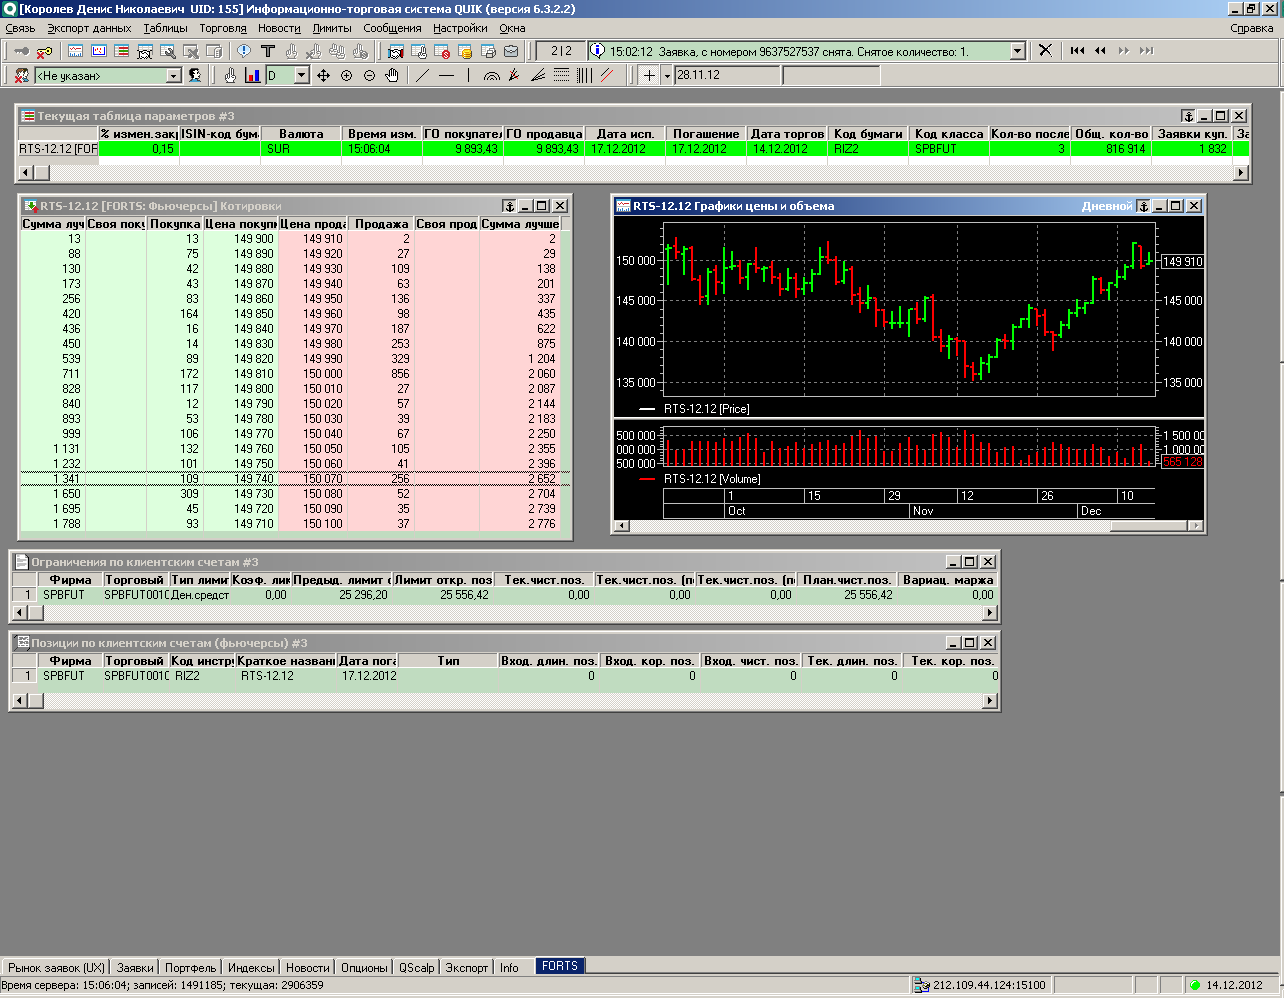Select the horizontal line drawing tool
1284x998 pixels.
pyautogui.click(x=445, y=75)
